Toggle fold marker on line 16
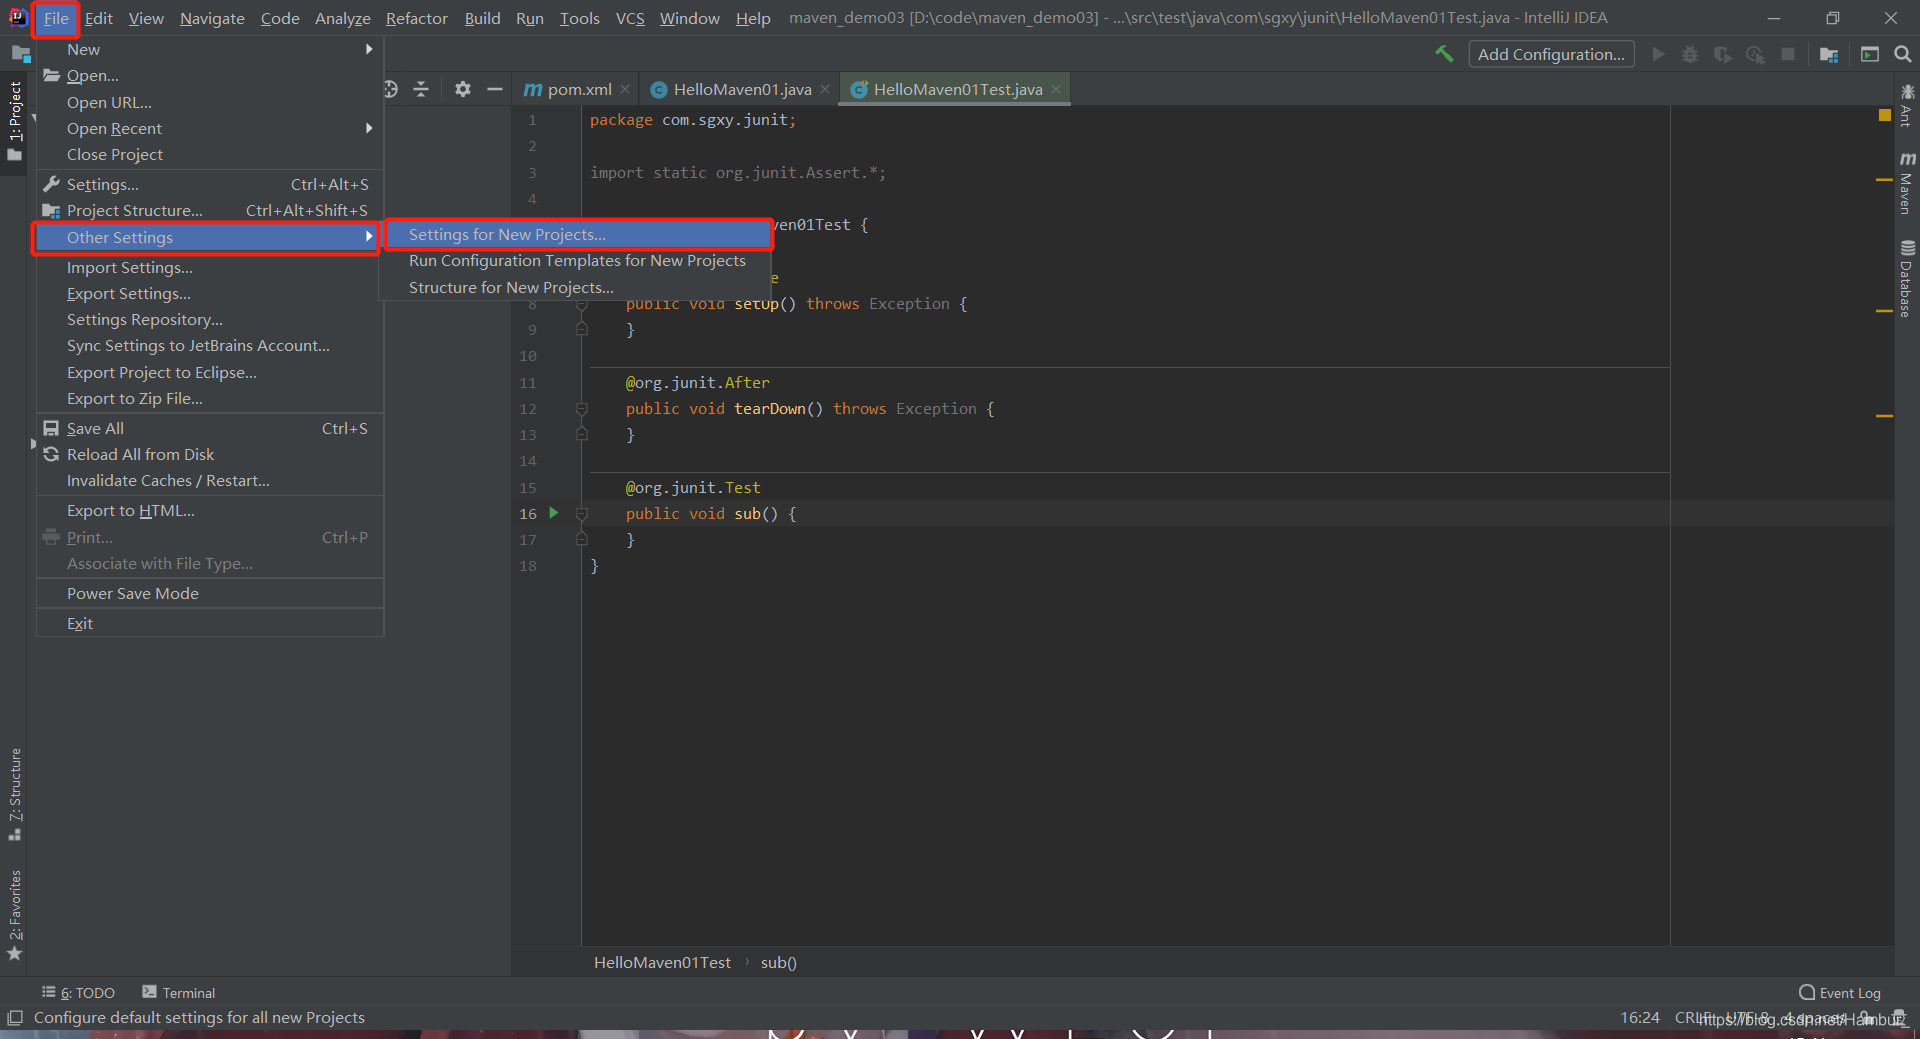1920x1039 pixels. click(581, 513)
